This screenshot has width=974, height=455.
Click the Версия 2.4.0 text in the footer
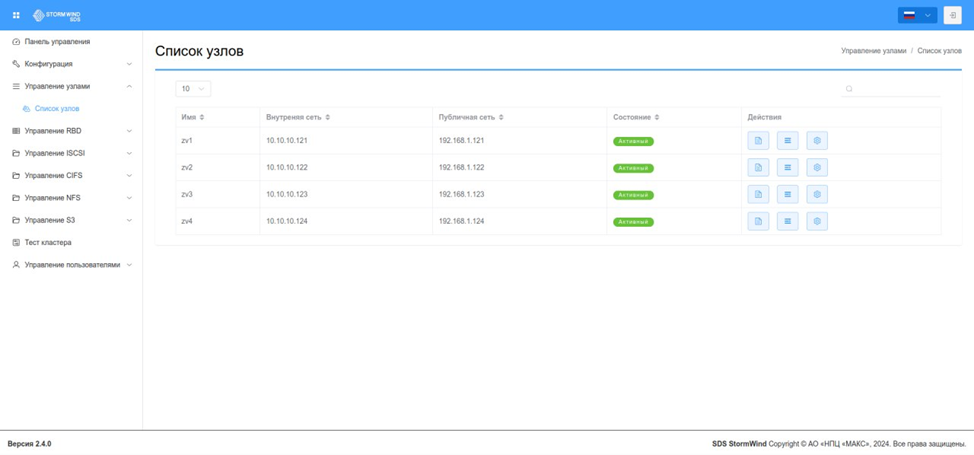(29, 444)
